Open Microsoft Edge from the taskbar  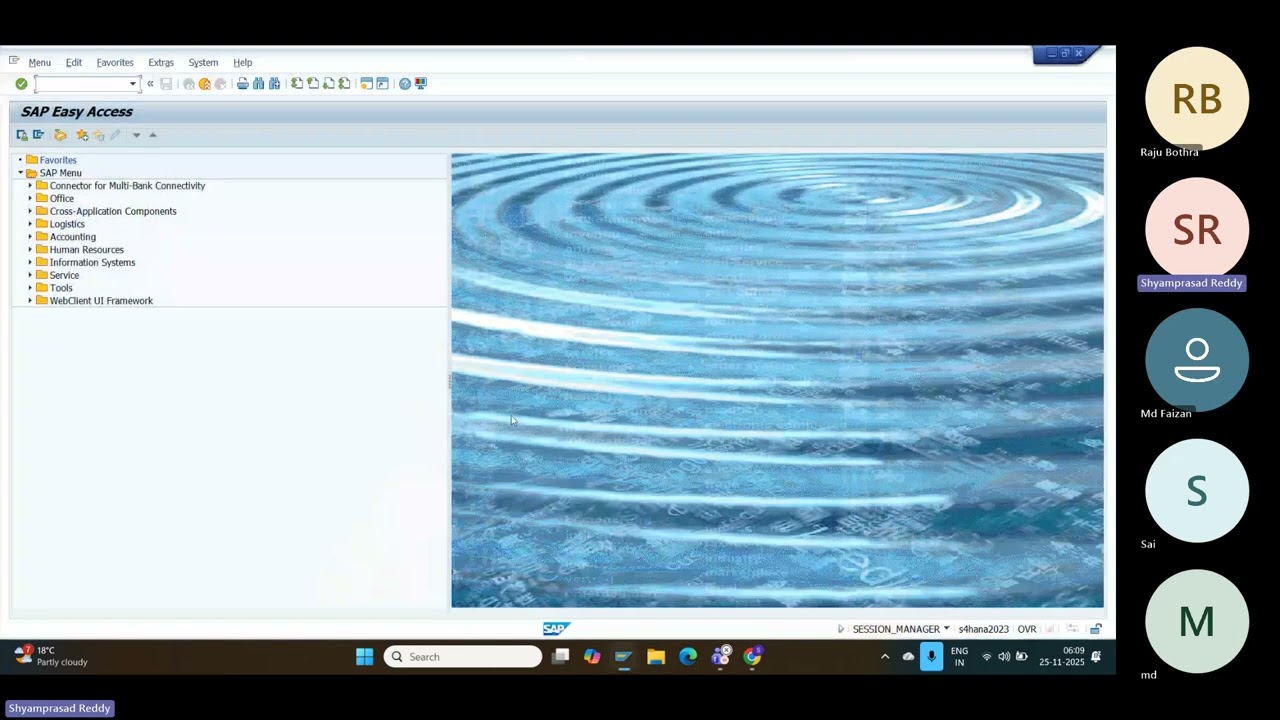(688, 657)
